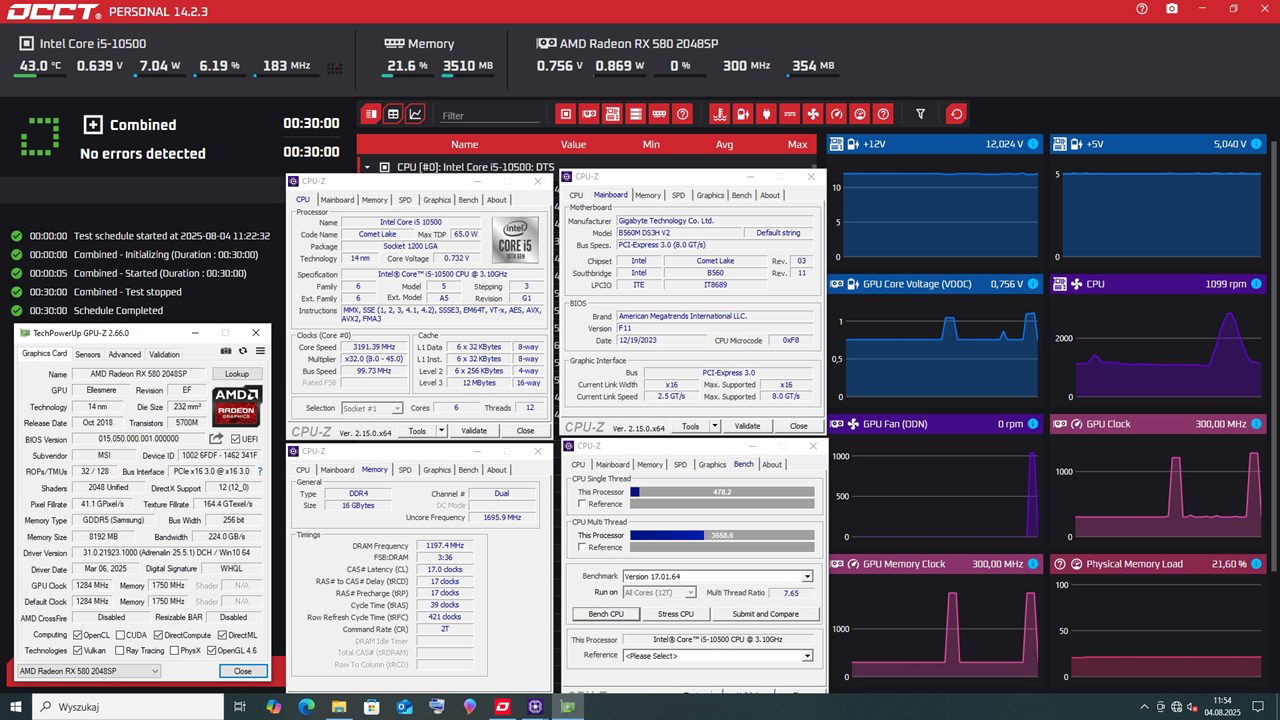This screenshot has height=720, width=1280.
Task: Toggle power plug sensors filter icon
Action: 766,114
